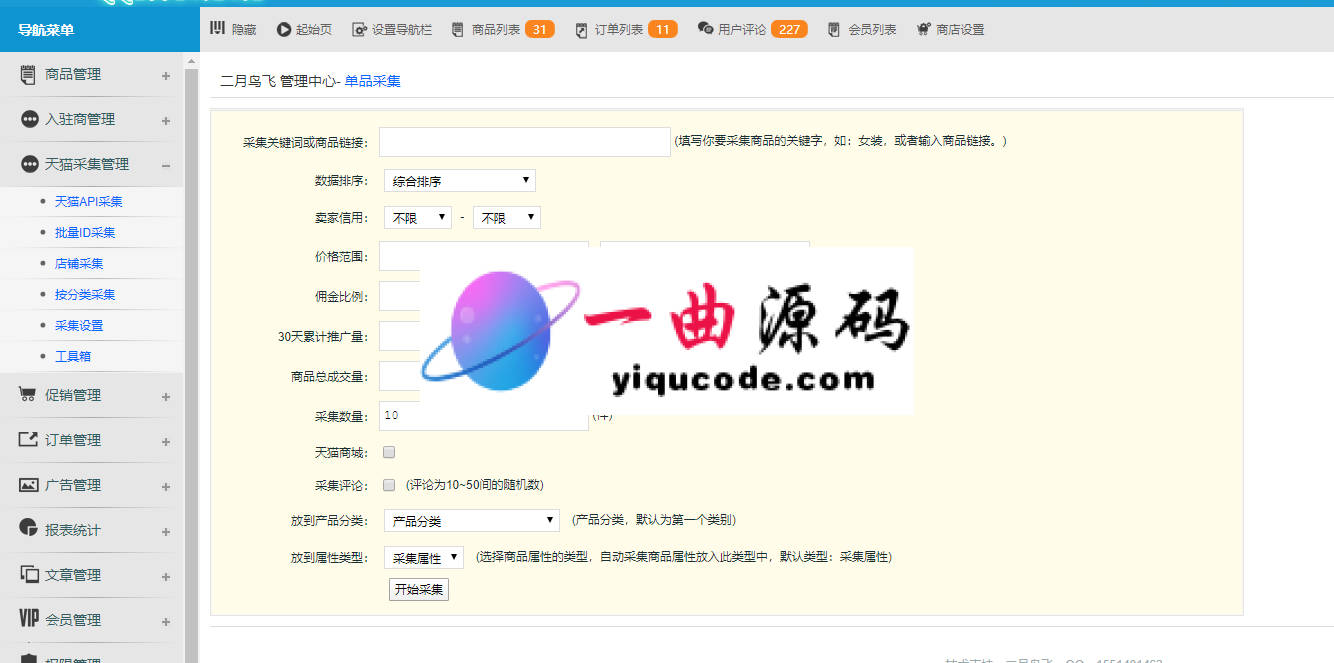Screen dimensions: 1334x663
Task: Click the 二月鸟飞 管理中心 title text
Action: pos(279,81)
